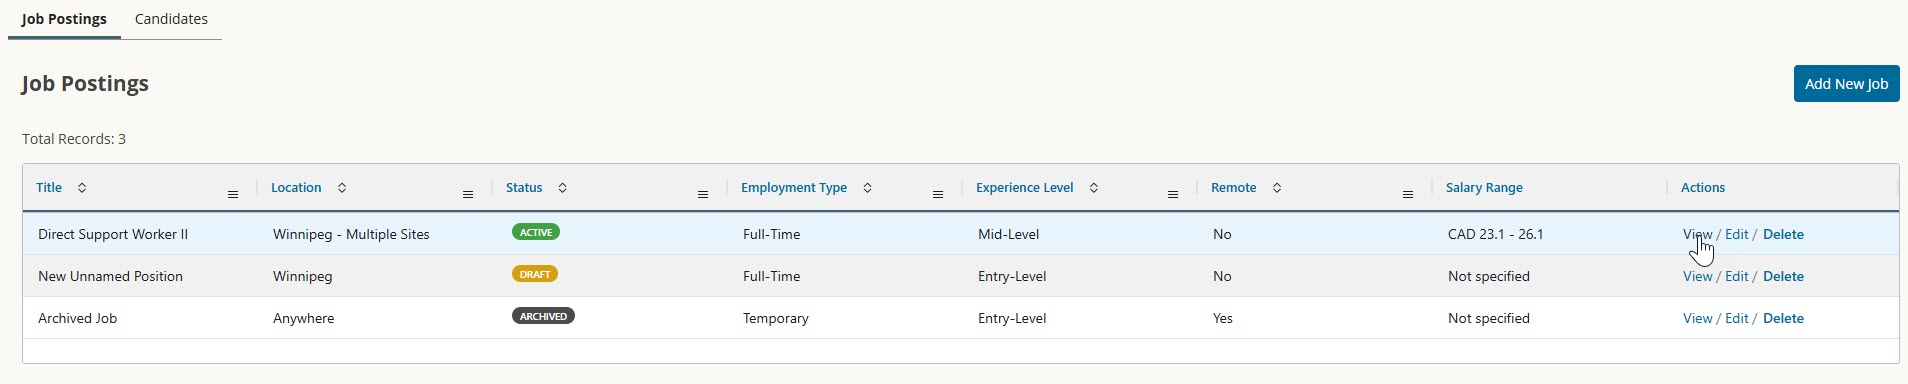Image resolution: width=1908 pixels, height=384 pixels.
Task: Edit the New Unnamed Position posting
Action: click(1737, 276)
